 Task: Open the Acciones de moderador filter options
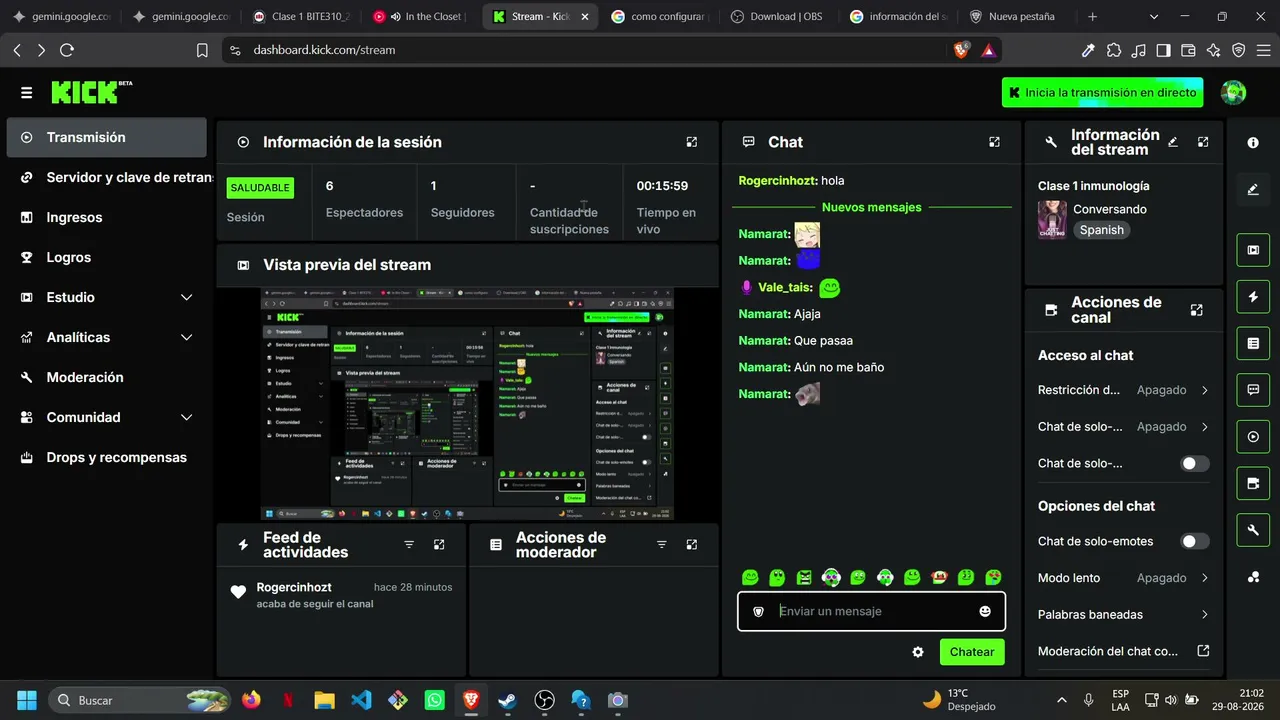(x=661, y=545)
